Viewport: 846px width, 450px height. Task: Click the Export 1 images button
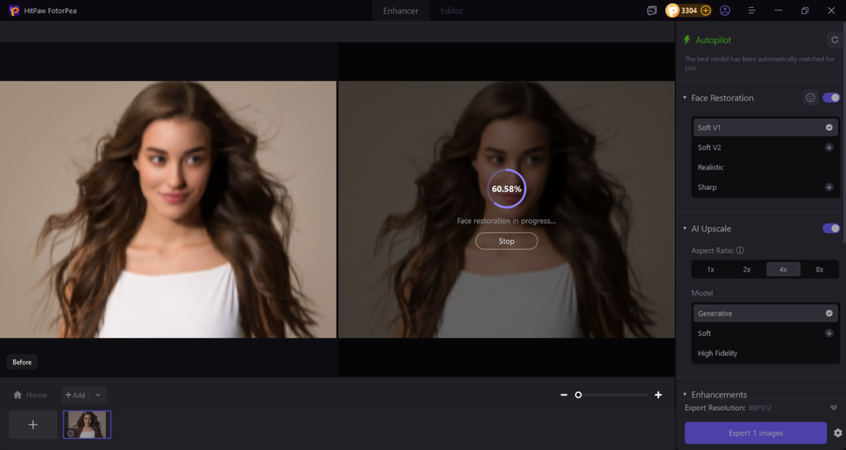755,433
